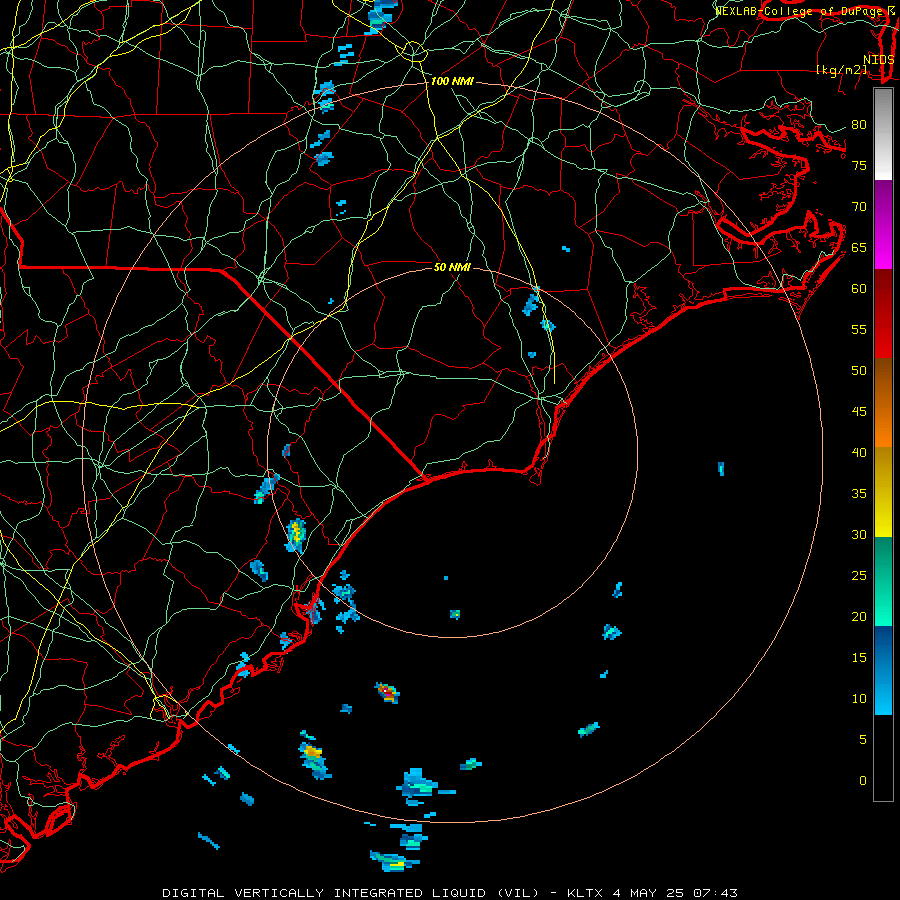Click the bottom caption "DIGITAL VERTICALLY INTEGRATED LIQUID (VIL)"
This screenshot has width=900, height=900.
[x=351, y=893]
